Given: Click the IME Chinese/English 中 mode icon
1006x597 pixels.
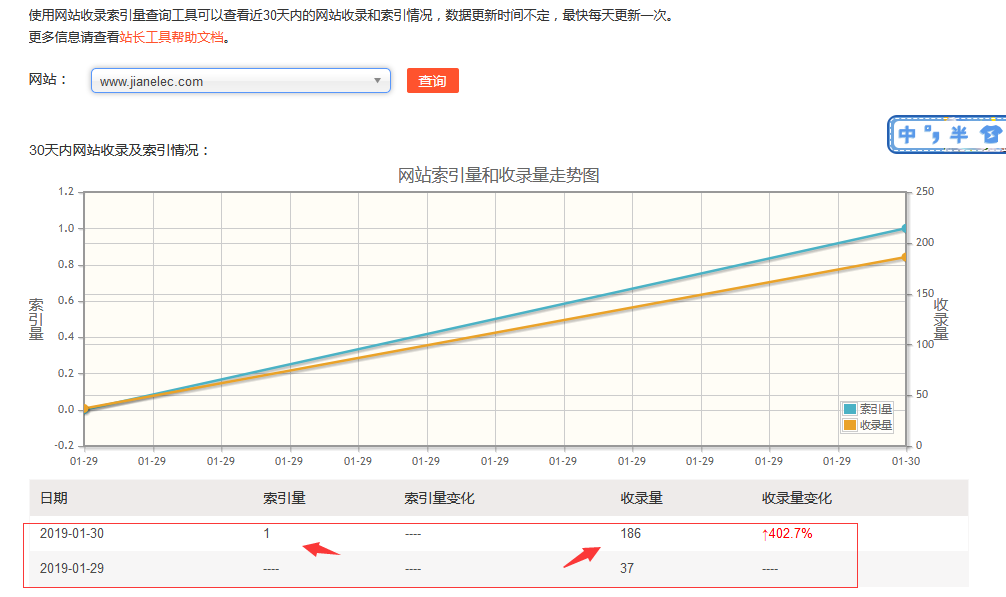Looking at the screenshot, I should point(908,135).
